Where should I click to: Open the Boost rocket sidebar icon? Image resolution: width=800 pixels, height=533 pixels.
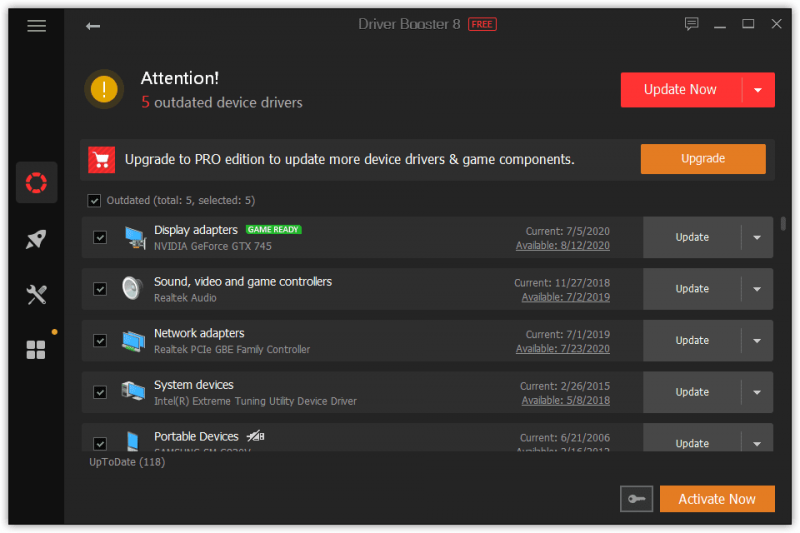tap(36, 239)
